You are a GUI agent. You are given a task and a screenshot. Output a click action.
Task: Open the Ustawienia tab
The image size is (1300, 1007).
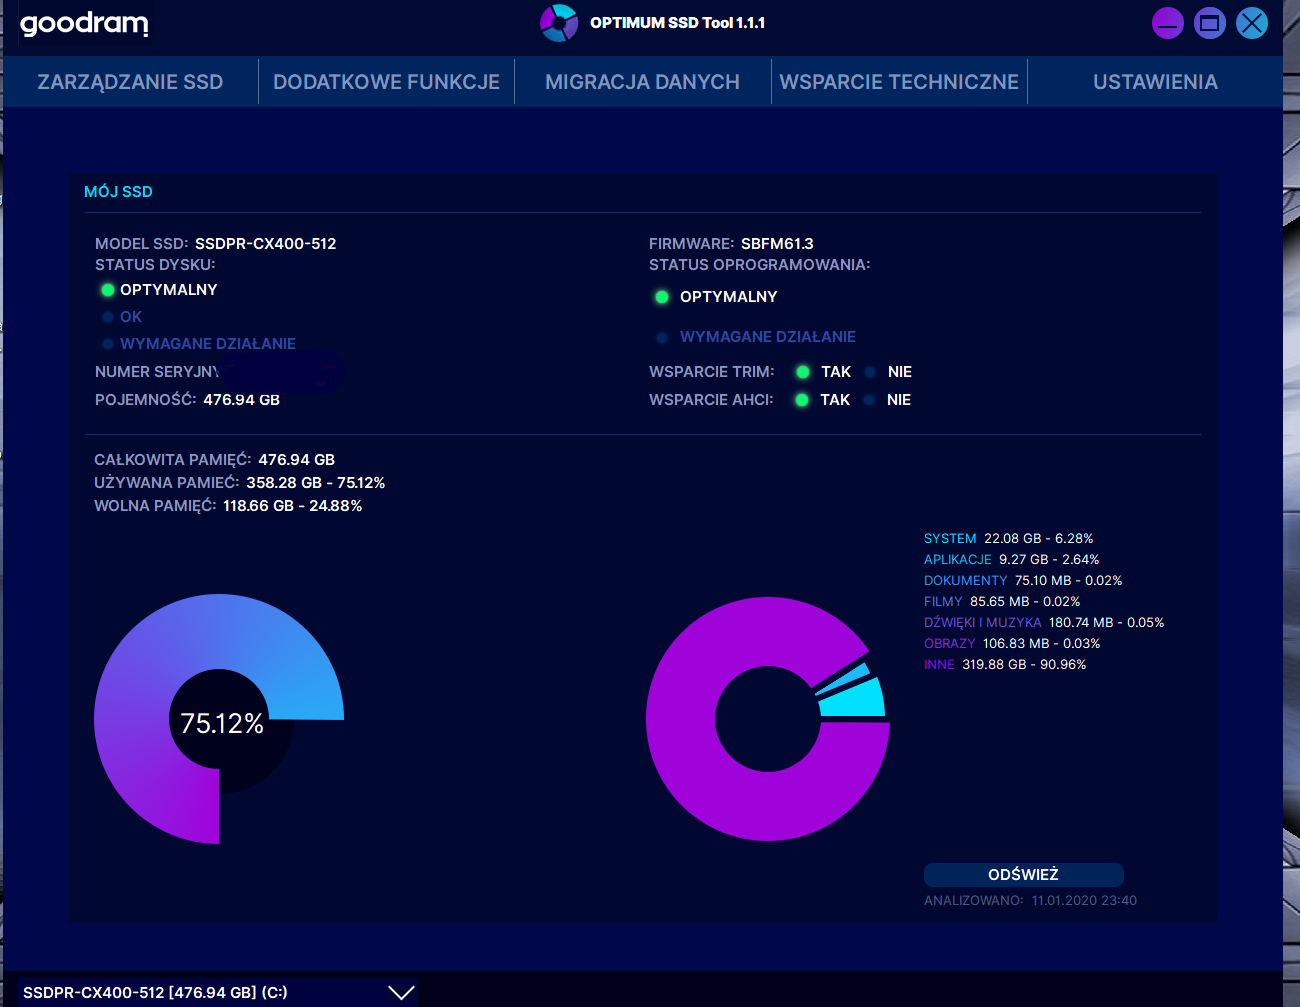pyautogui.click(x=1155, y=82)
